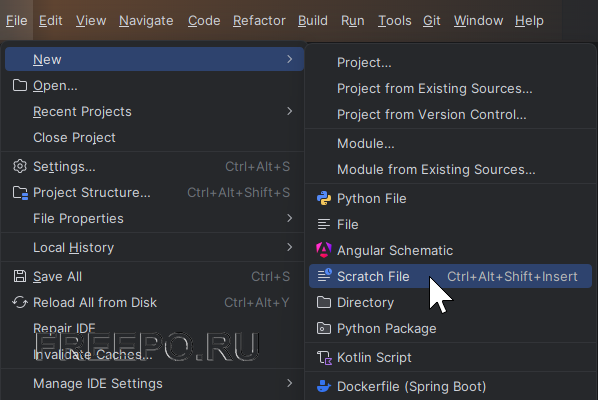The height and width of the screenshot is (400, 598).
Task: Select File Properties entry
Action: coord(154,218)
